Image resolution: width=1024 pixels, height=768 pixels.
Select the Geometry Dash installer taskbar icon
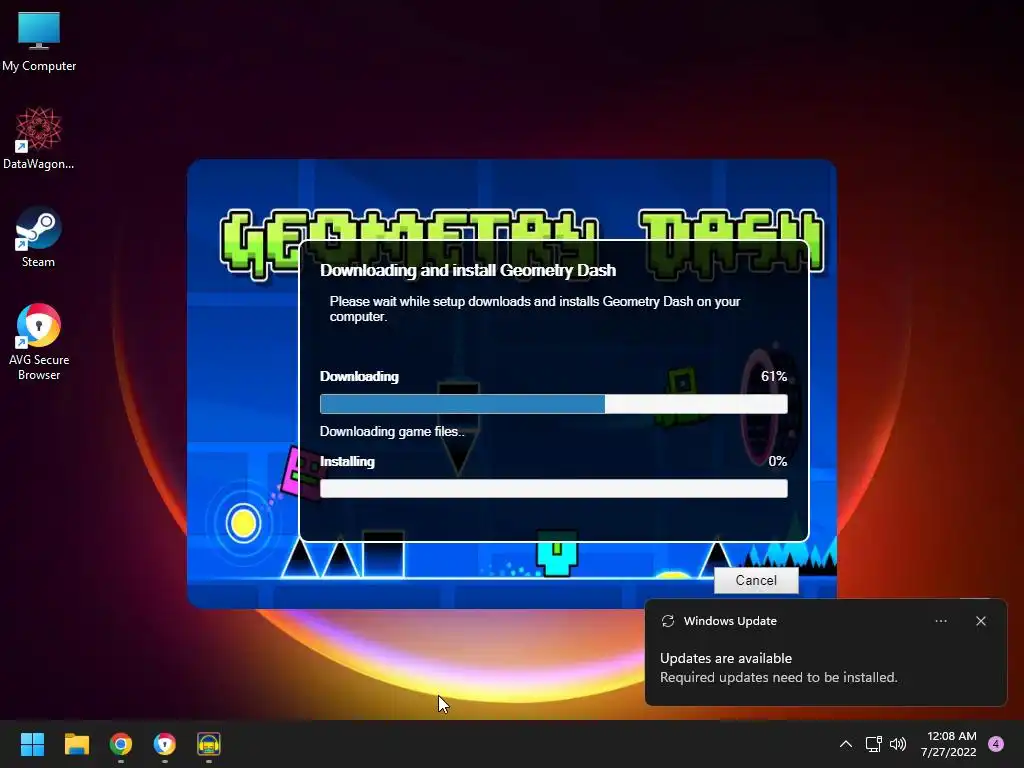[209, 744]
